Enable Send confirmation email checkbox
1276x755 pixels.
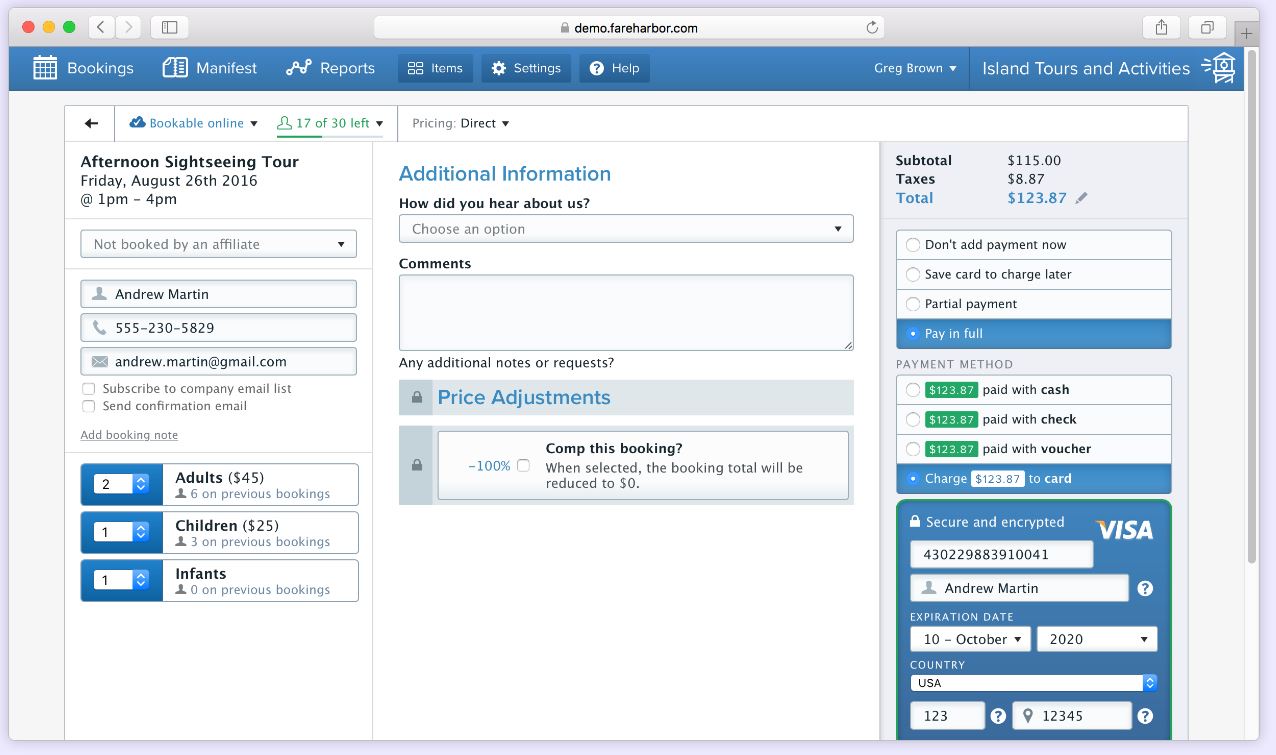pos(89,406)
